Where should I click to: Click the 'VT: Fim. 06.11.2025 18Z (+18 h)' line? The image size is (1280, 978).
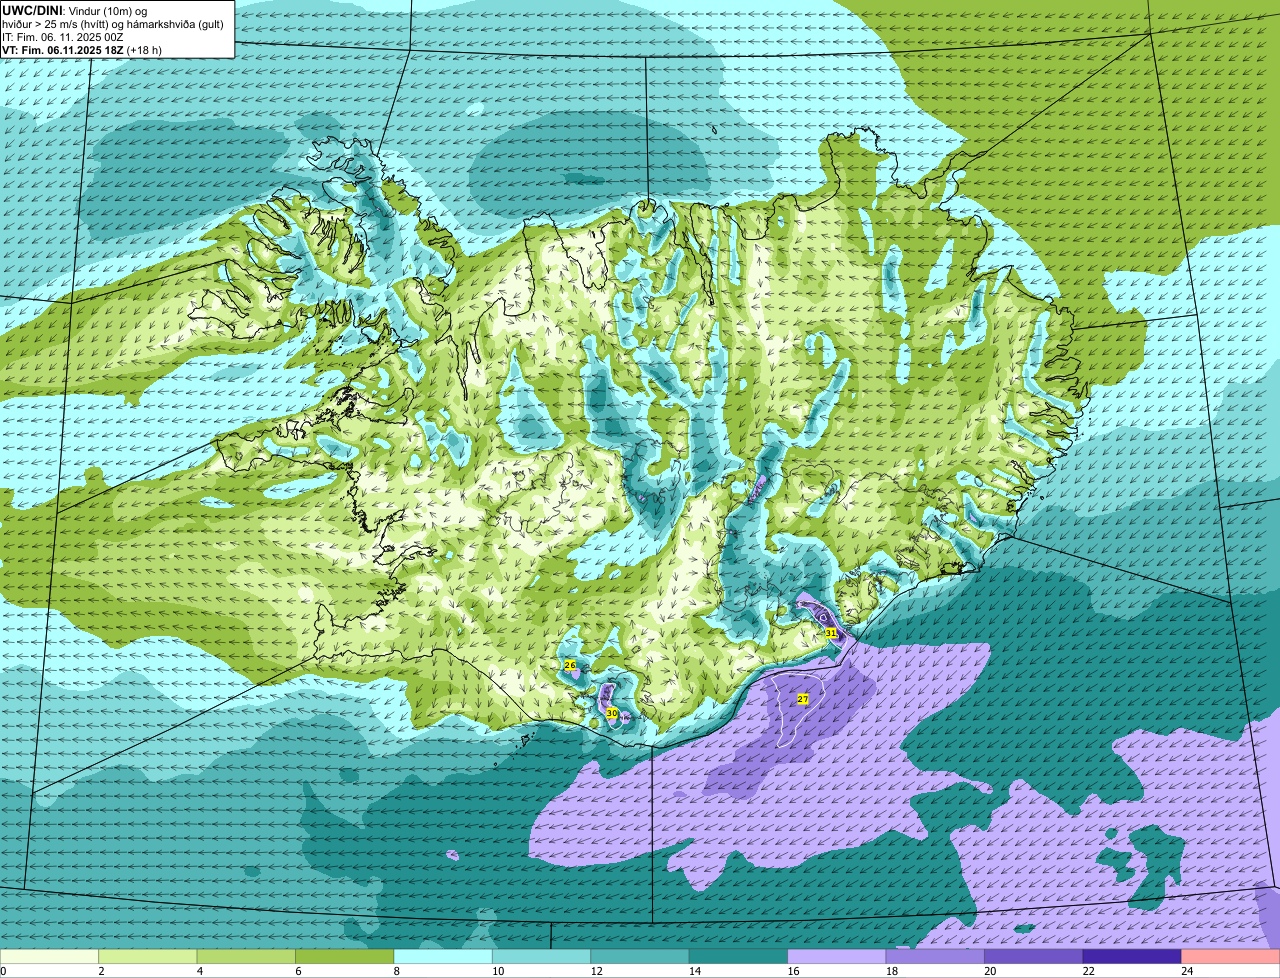tap(82, 49)
